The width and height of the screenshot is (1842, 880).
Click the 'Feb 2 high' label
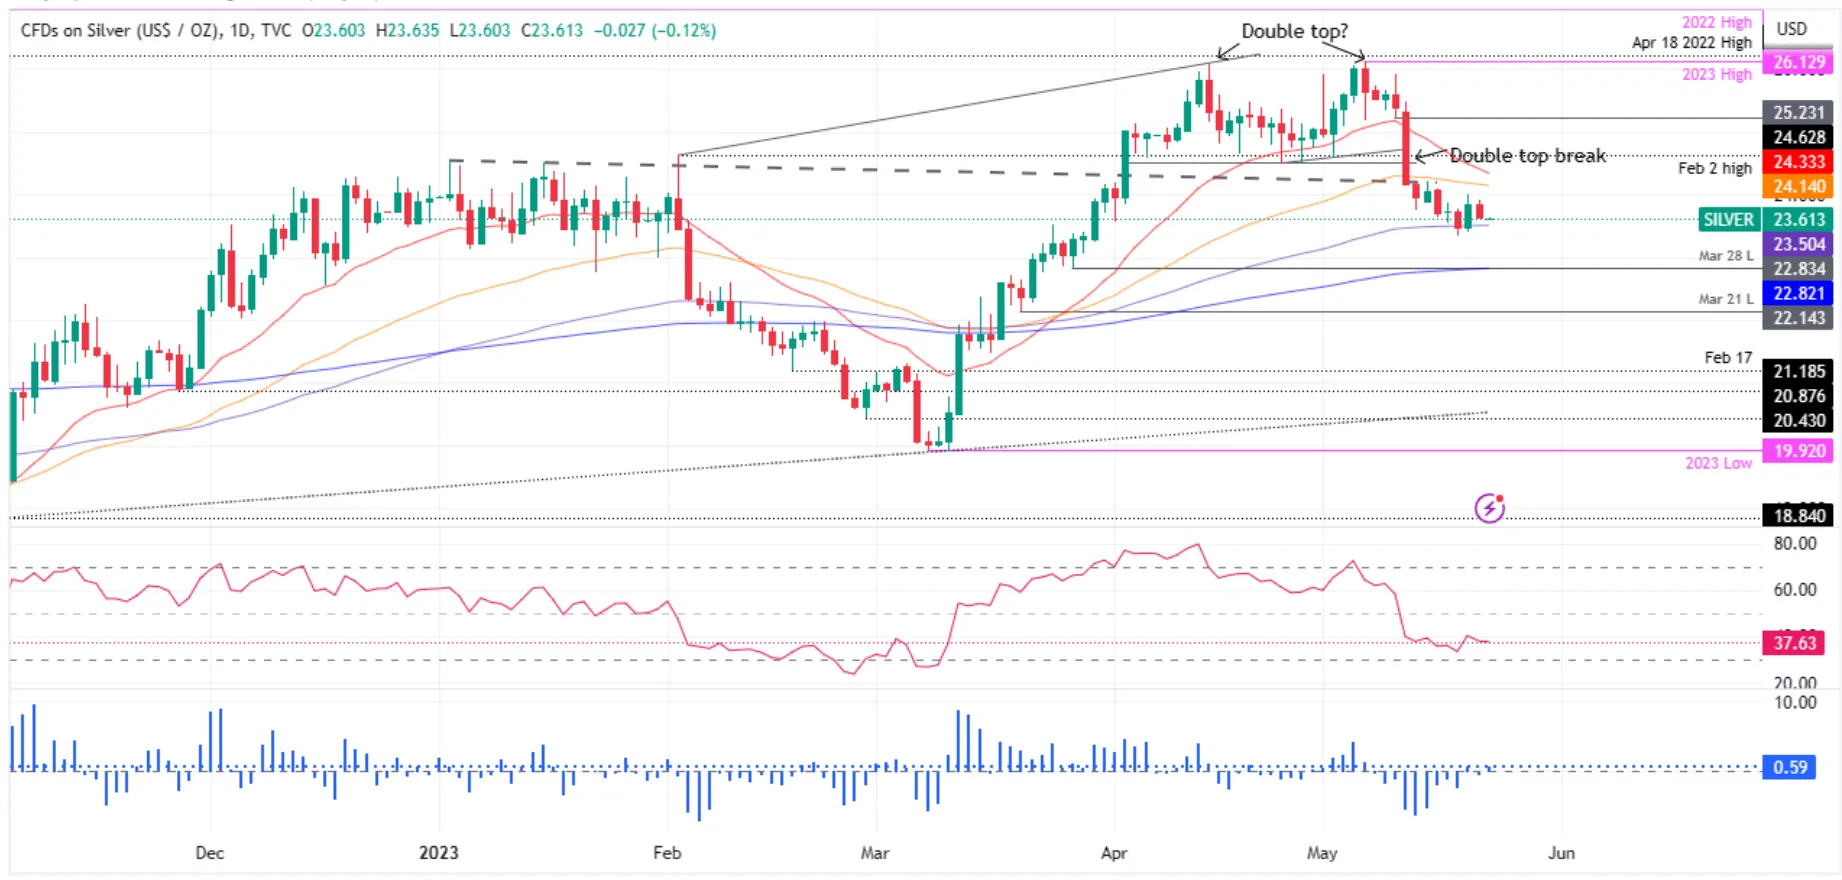pos(1715,168)
